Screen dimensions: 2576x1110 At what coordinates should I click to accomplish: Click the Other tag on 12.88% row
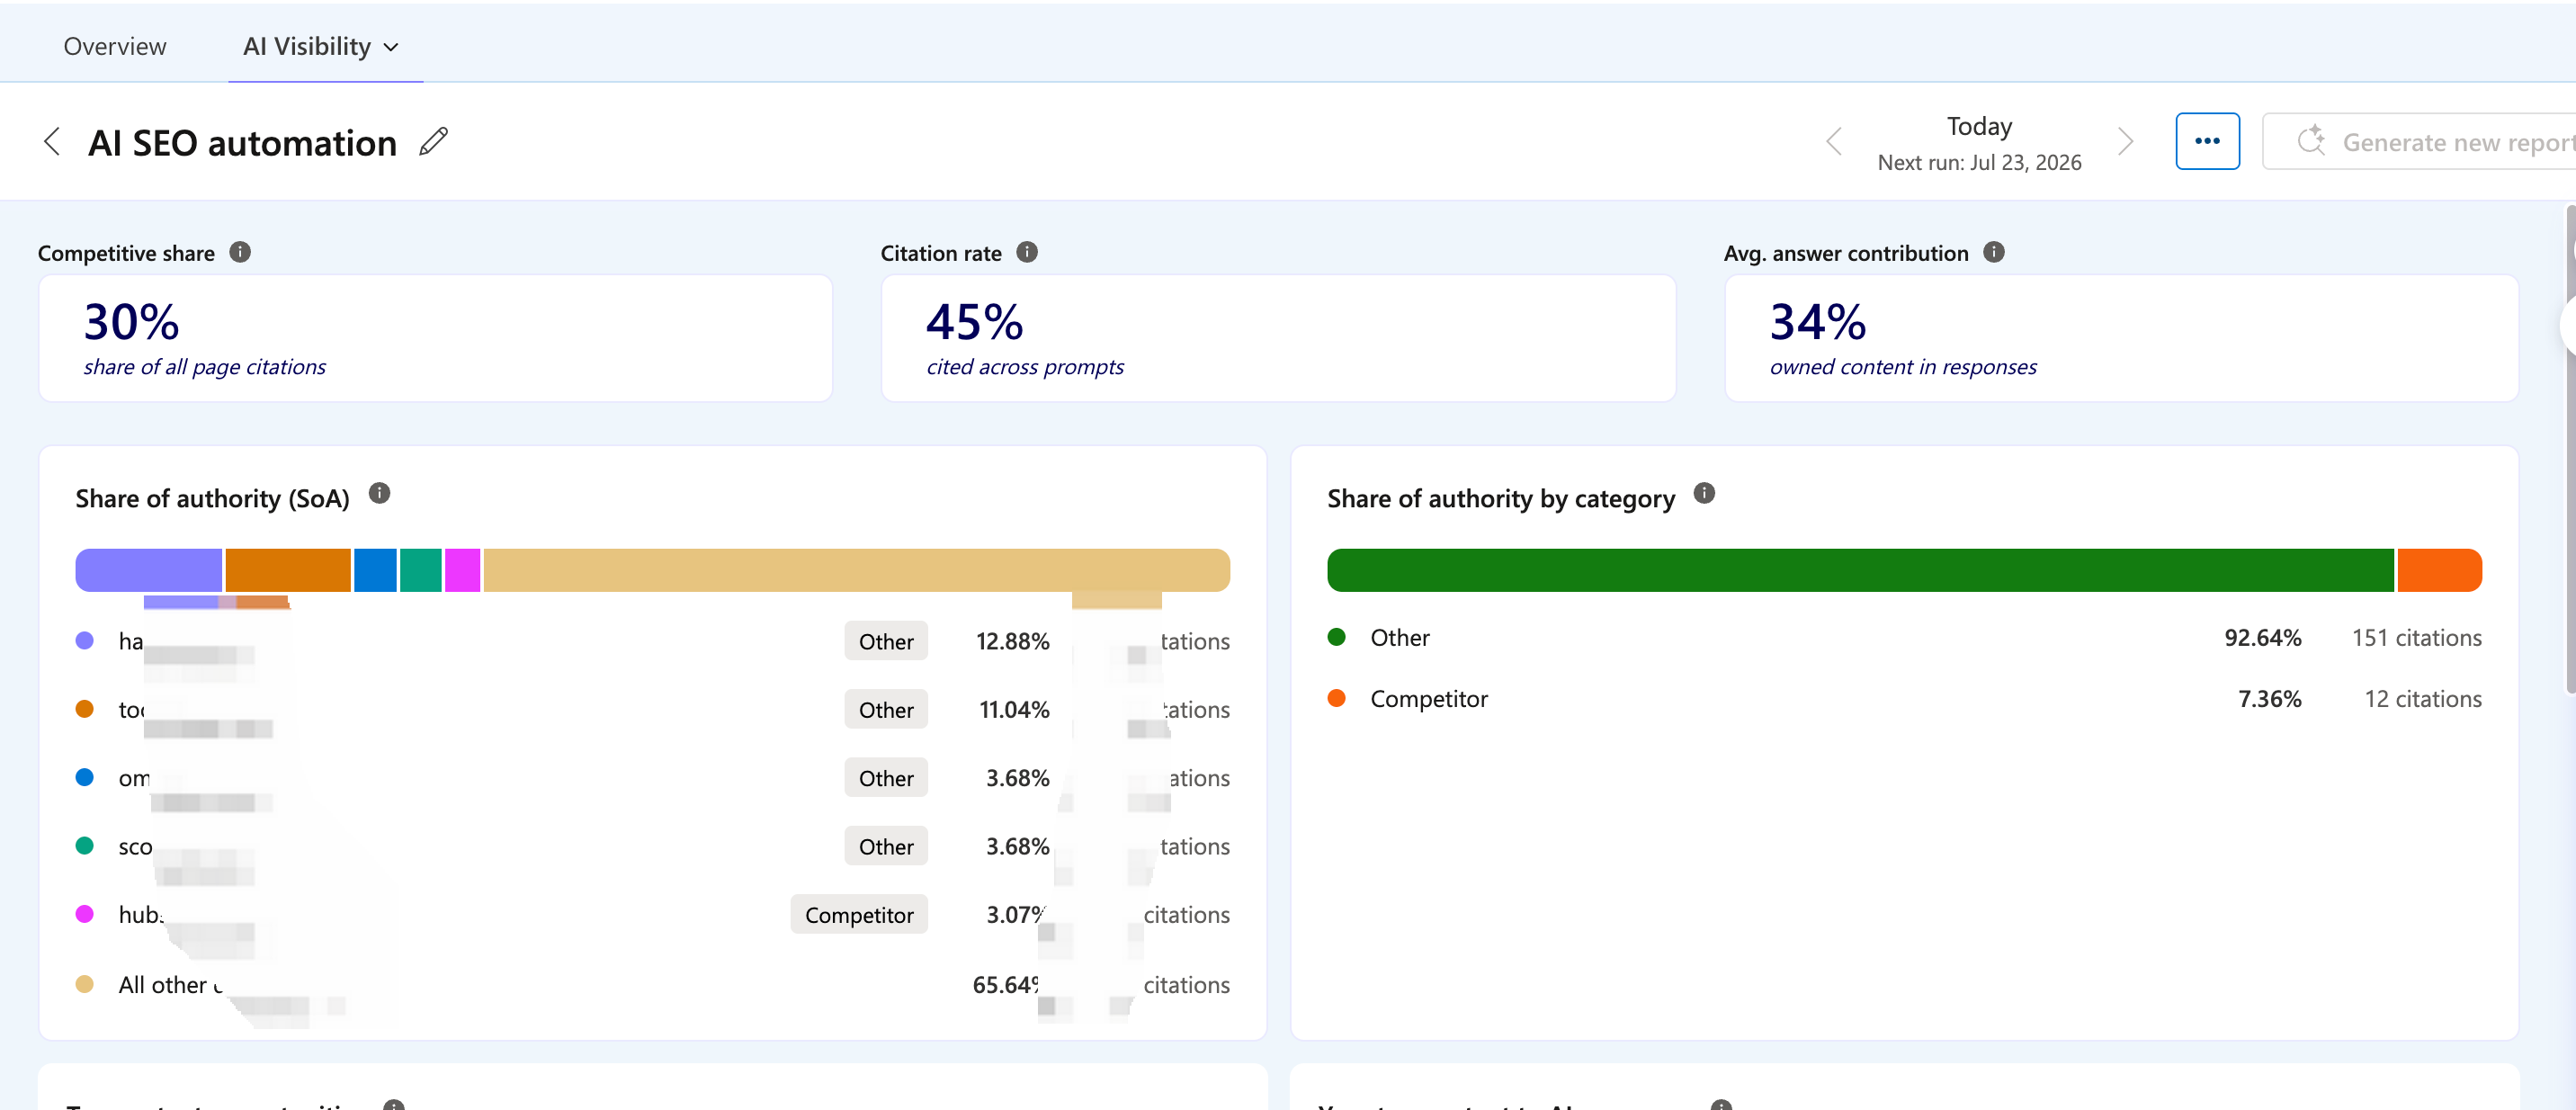[x=886, y=641]
